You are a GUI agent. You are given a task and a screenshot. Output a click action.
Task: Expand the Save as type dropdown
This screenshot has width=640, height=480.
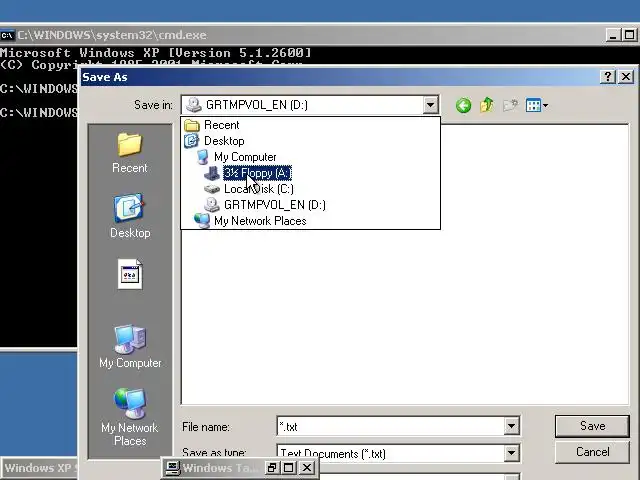511,453
